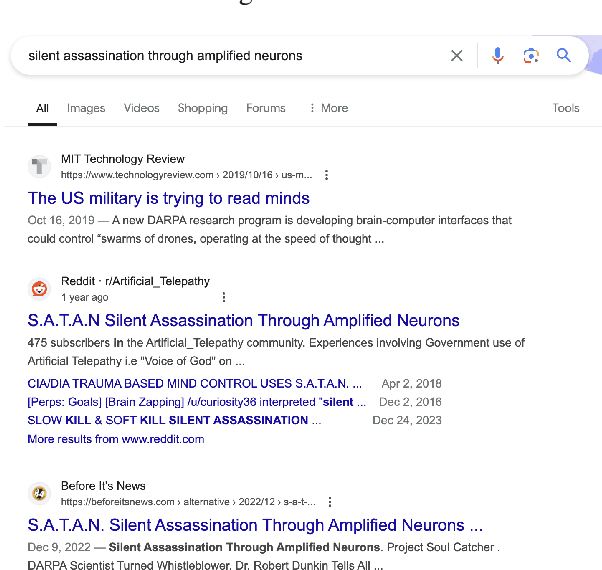Open "The US military is trying to read minds"
The image size is (602, 570).
point(169,198)
